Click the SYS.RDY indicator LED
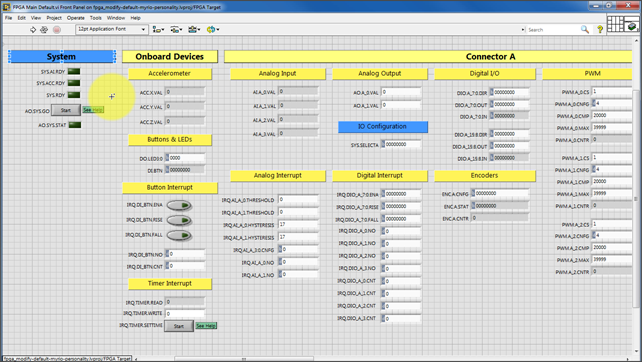This screenshot has width=642, height=362. pos(74,95)
